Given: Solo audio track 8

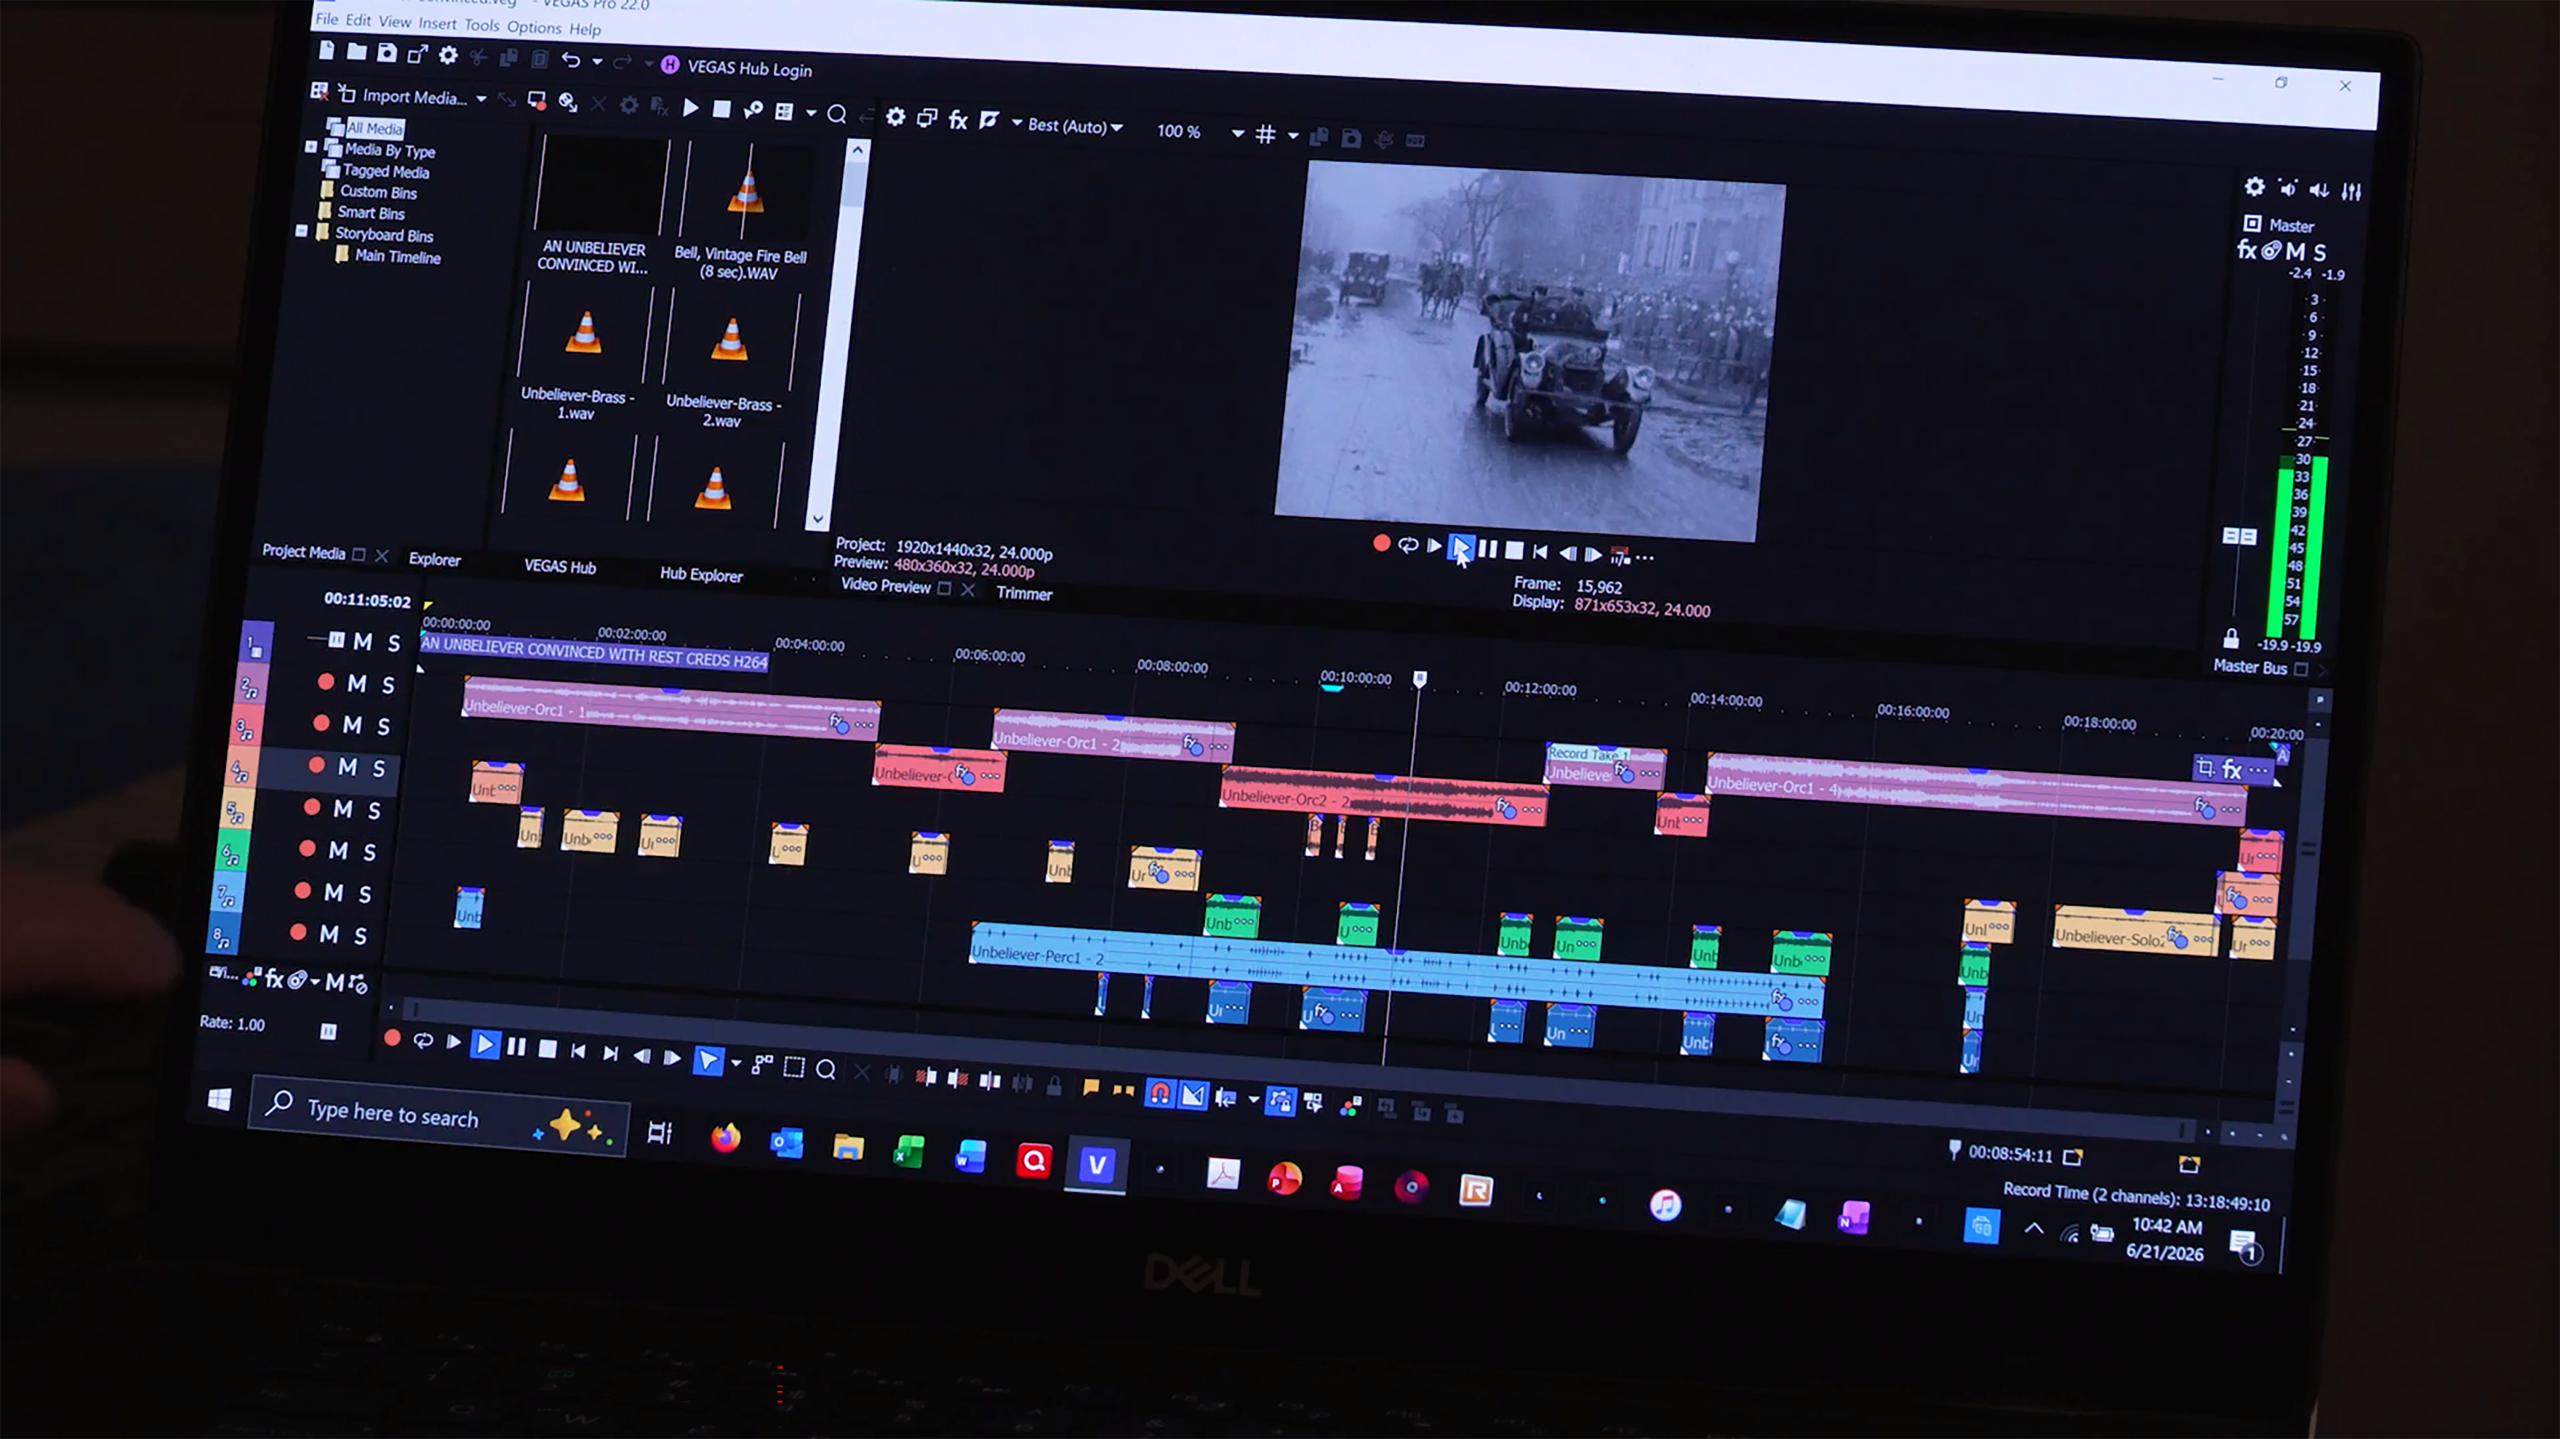Looking at the screenshot, I should coord(361,935).
